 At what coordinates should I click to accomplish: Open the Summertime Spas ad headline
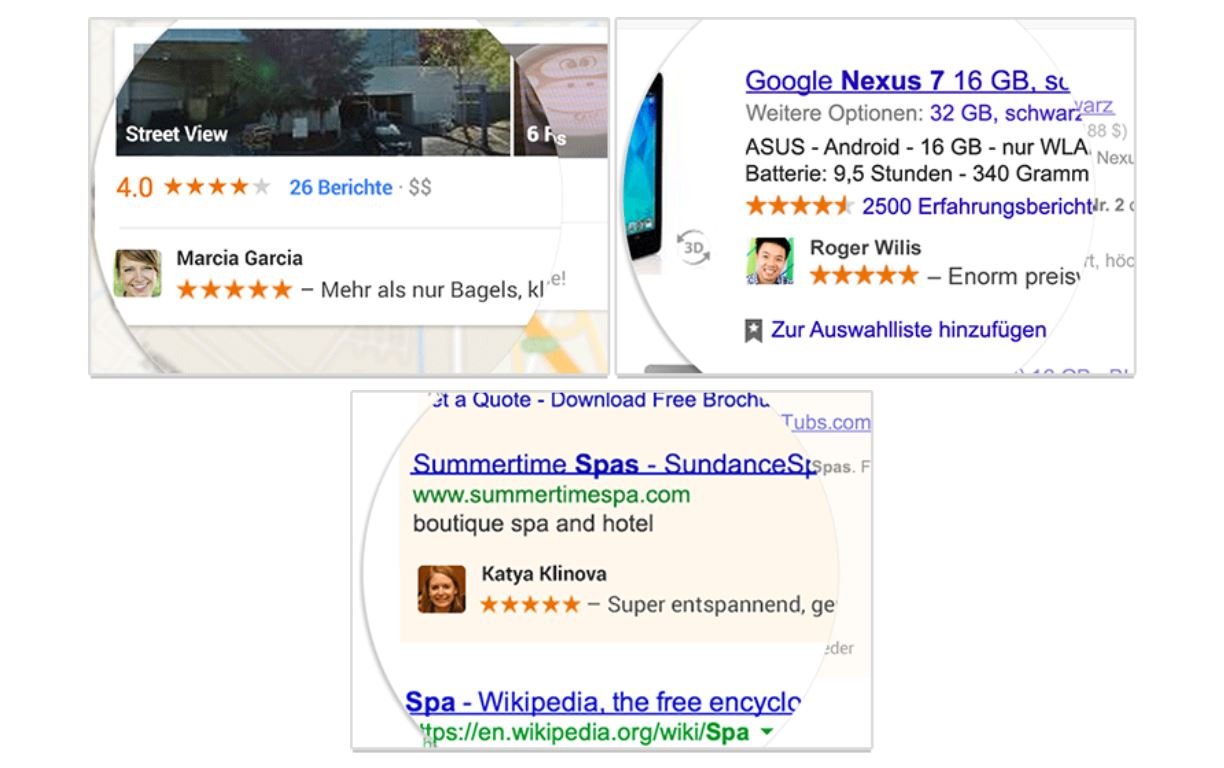pos(610,465)
